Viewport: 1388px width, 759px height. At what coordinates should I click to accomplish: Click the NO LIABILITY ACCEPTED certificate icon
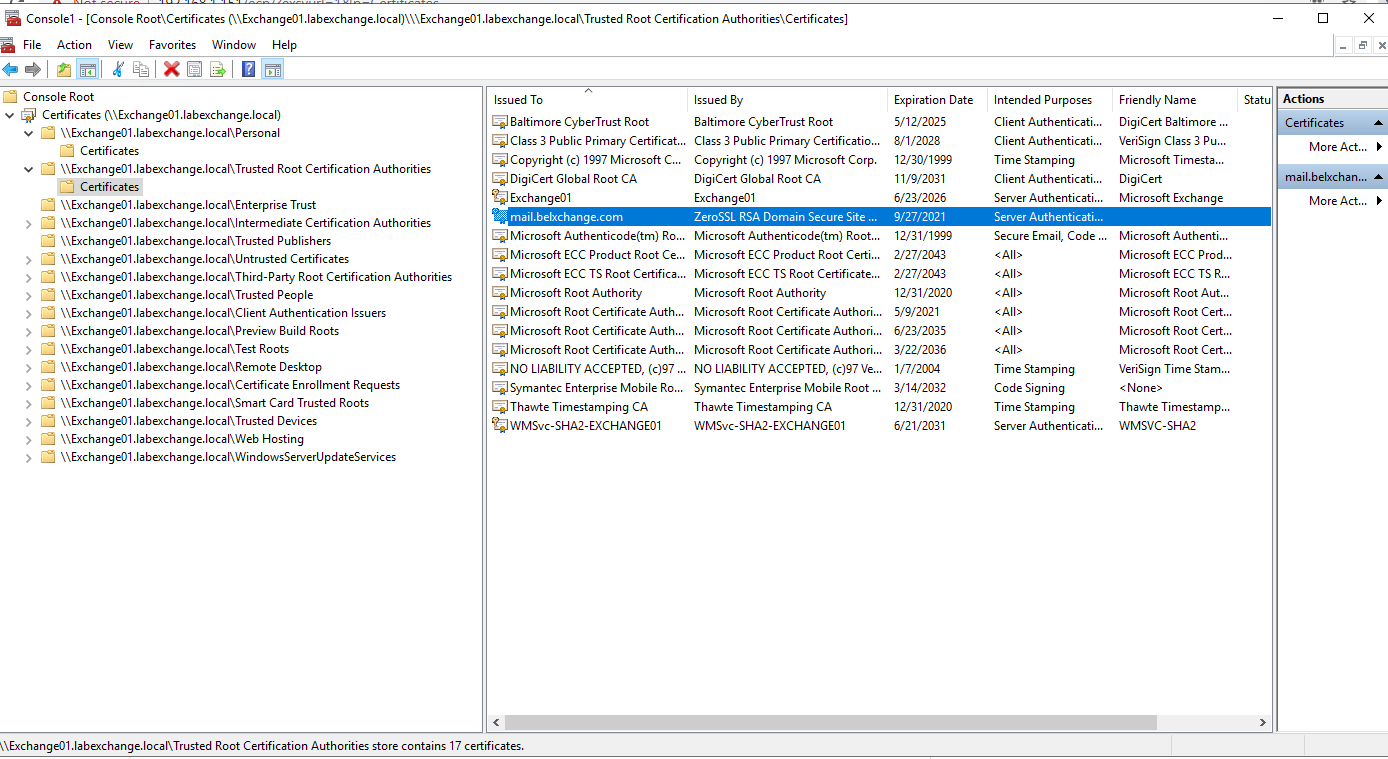pyautogui.click(x=500, y=368)
